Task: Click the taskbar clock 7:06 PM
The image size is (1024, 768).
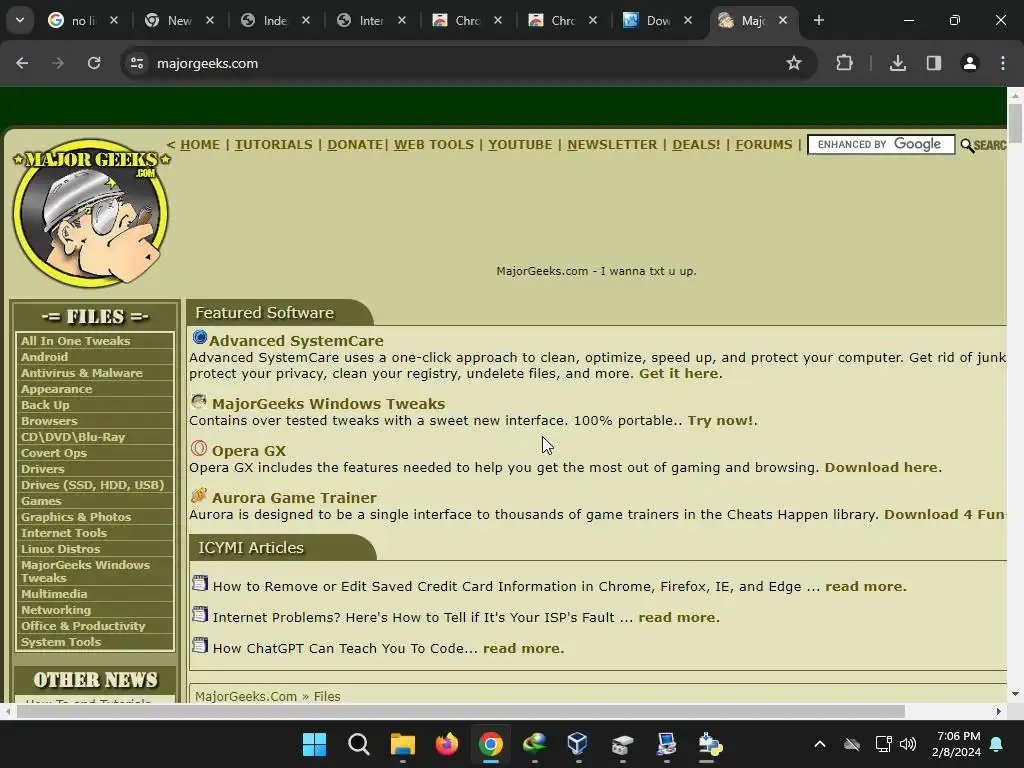Action: 958,736
